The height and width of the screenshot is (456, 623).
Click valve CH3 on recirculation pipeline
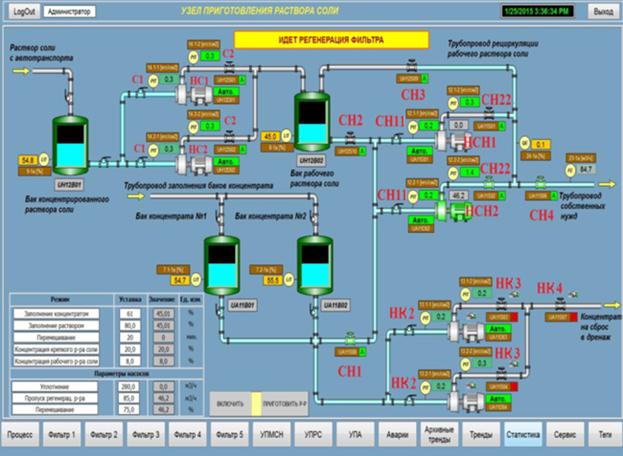412,65
